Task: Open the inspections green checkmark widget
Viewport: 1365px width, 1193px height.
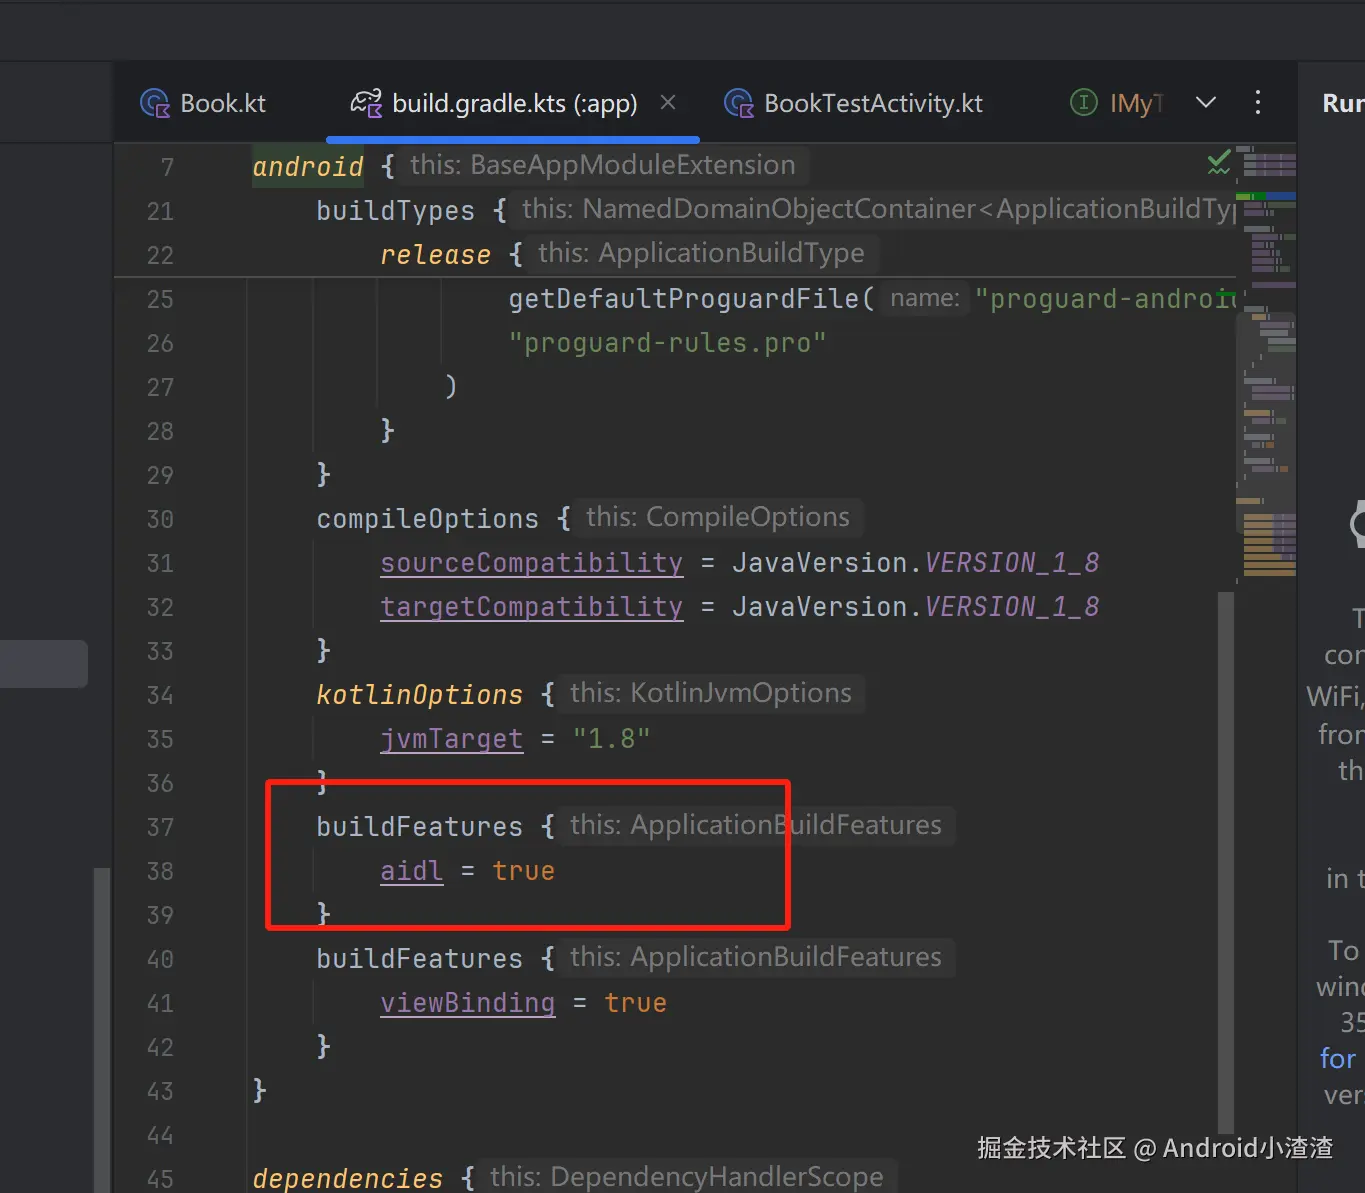Action: pos(1218,162)
